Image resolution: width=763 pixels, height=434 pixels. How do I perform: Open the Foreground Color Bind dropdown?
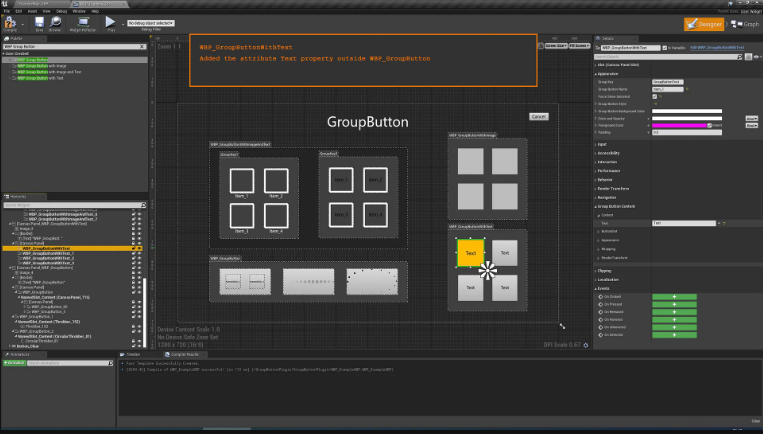751,126
